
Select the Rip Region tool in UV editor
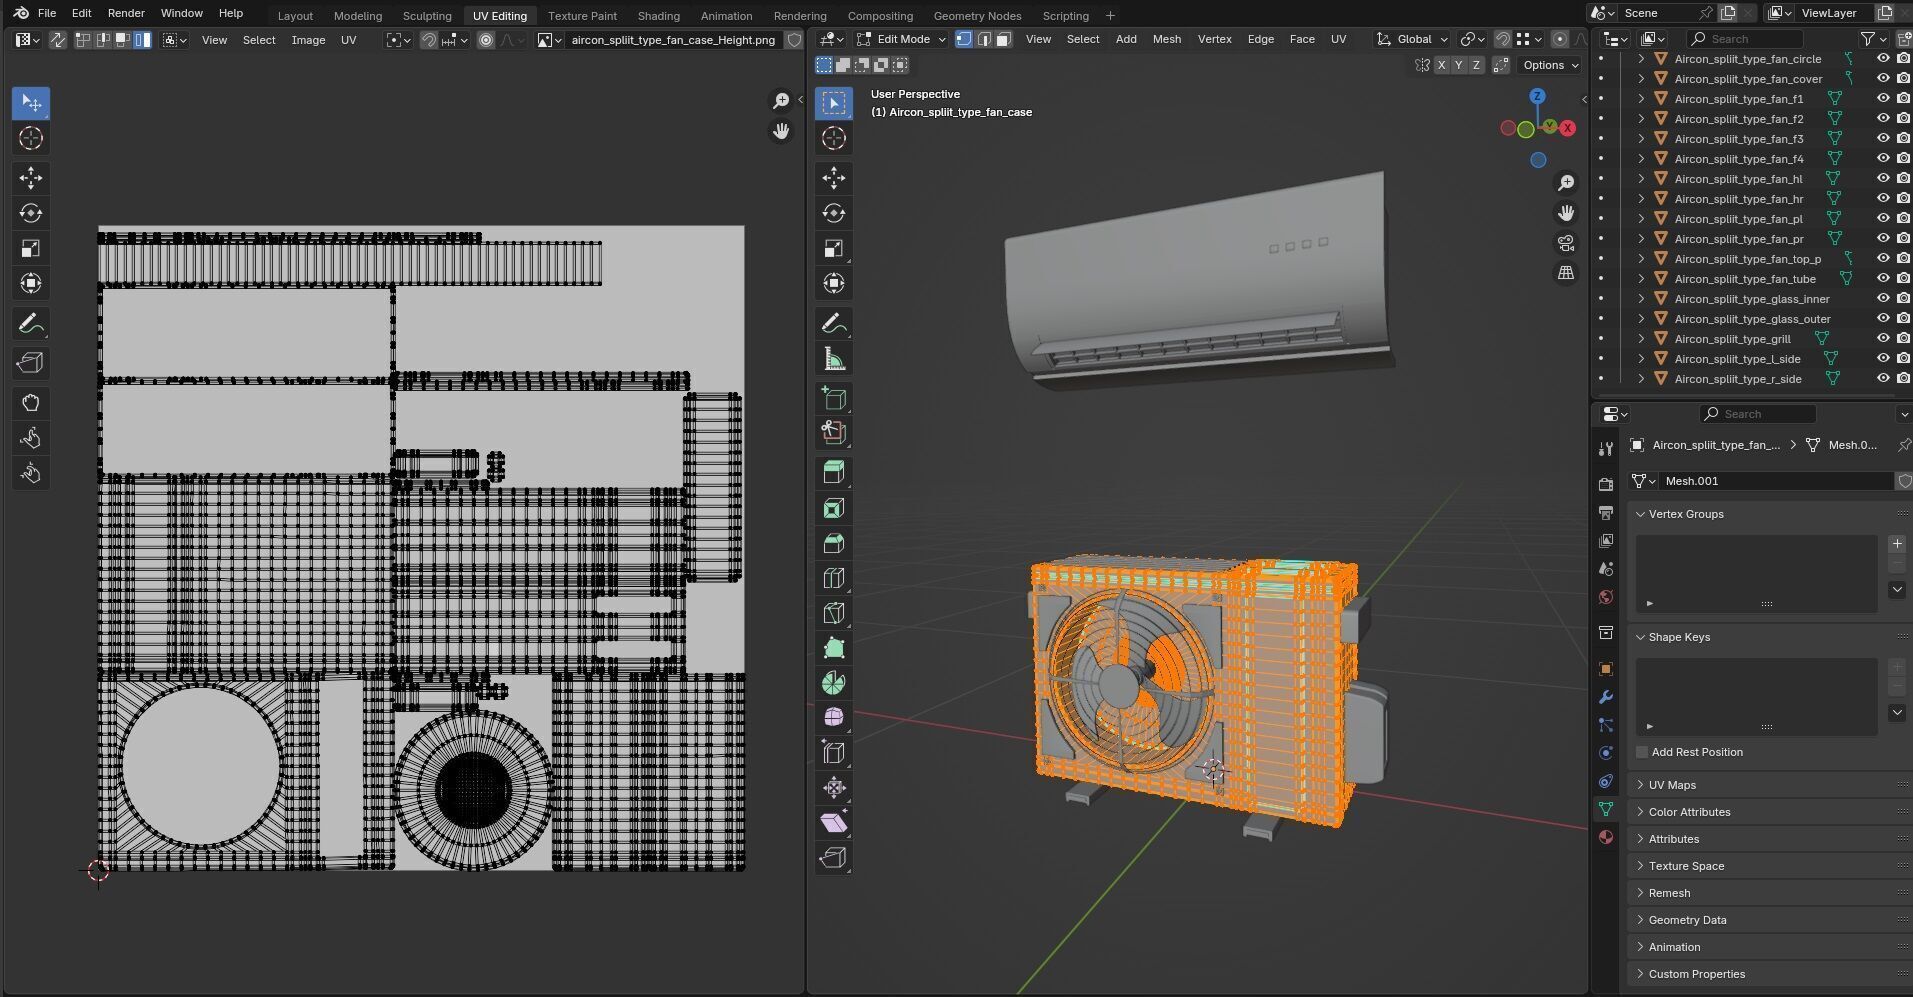31,363
